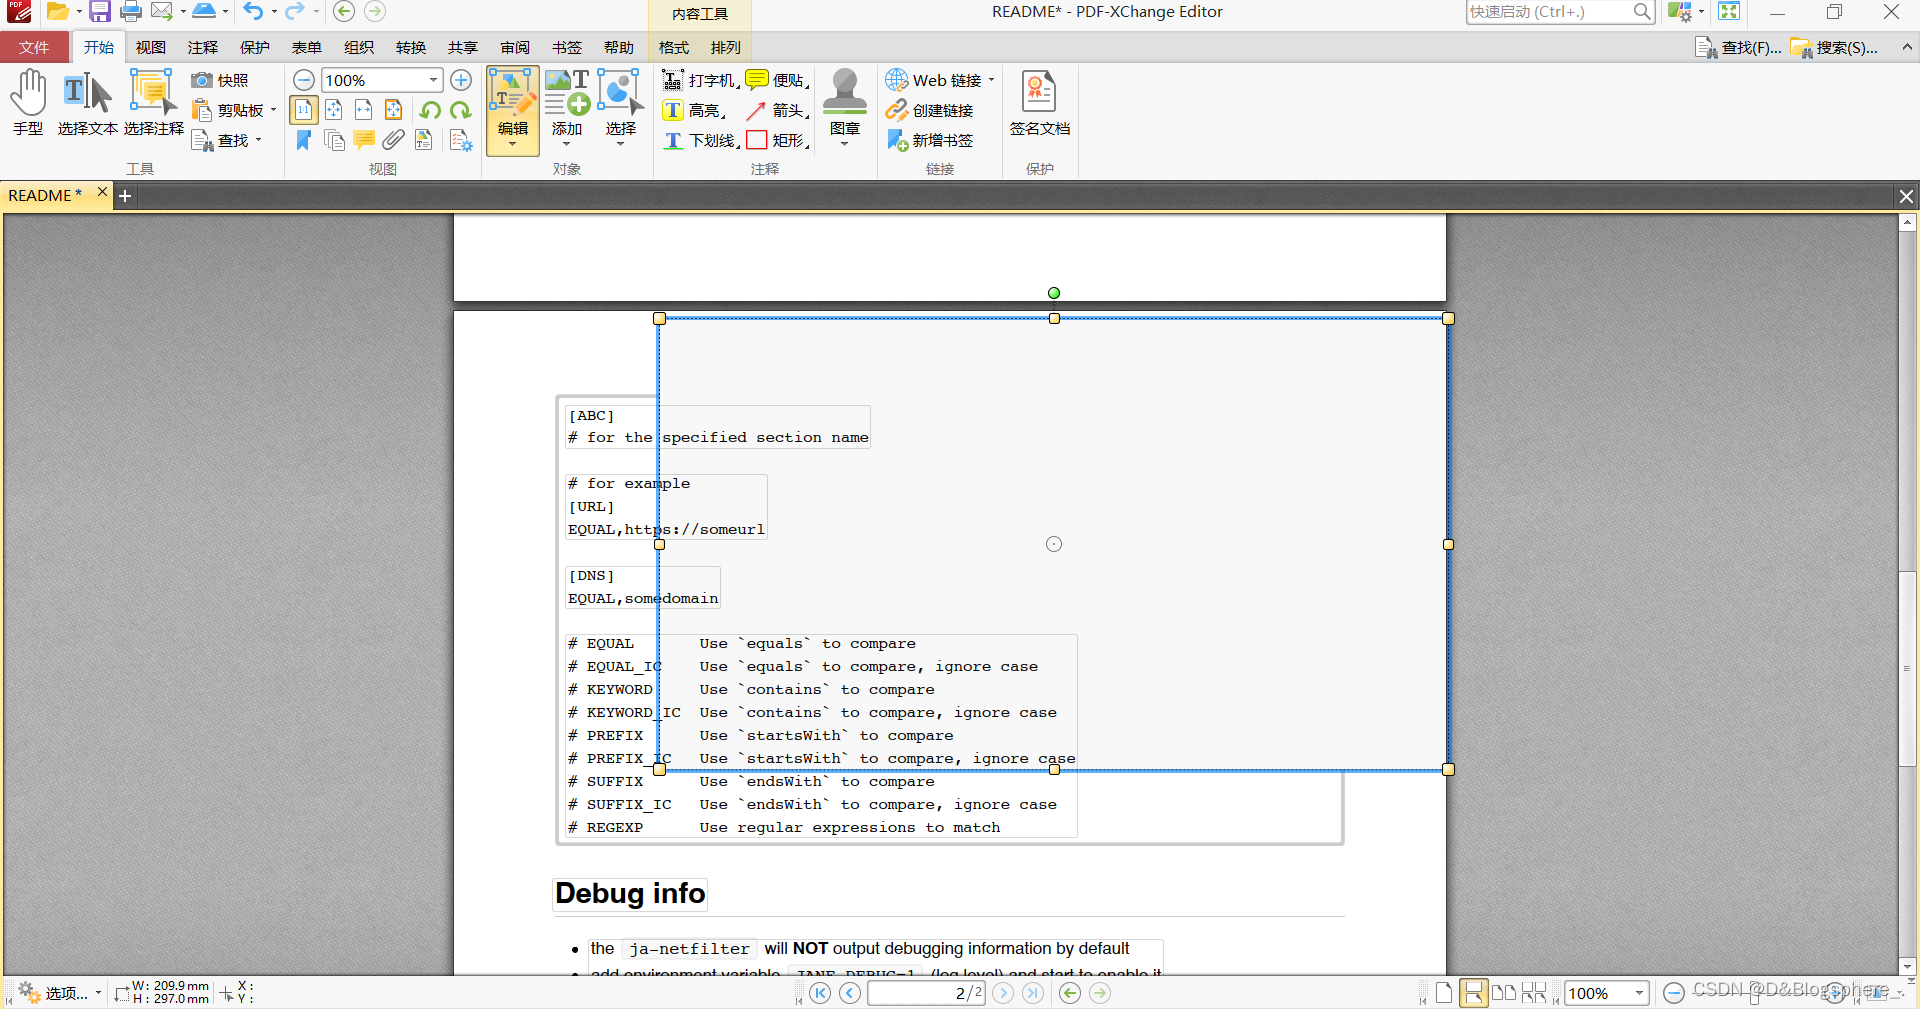Enable Two Pages layout
The image size is (1920, 1009).
point(1503,993)
